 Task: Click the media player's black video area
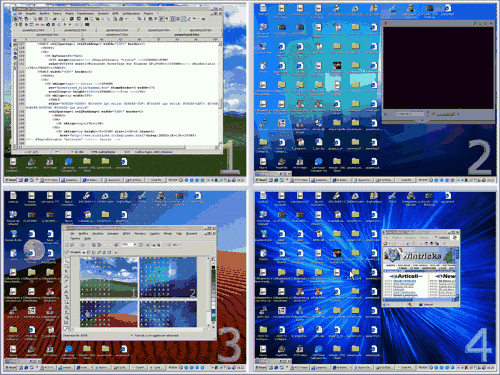click(x=438, y=68)
